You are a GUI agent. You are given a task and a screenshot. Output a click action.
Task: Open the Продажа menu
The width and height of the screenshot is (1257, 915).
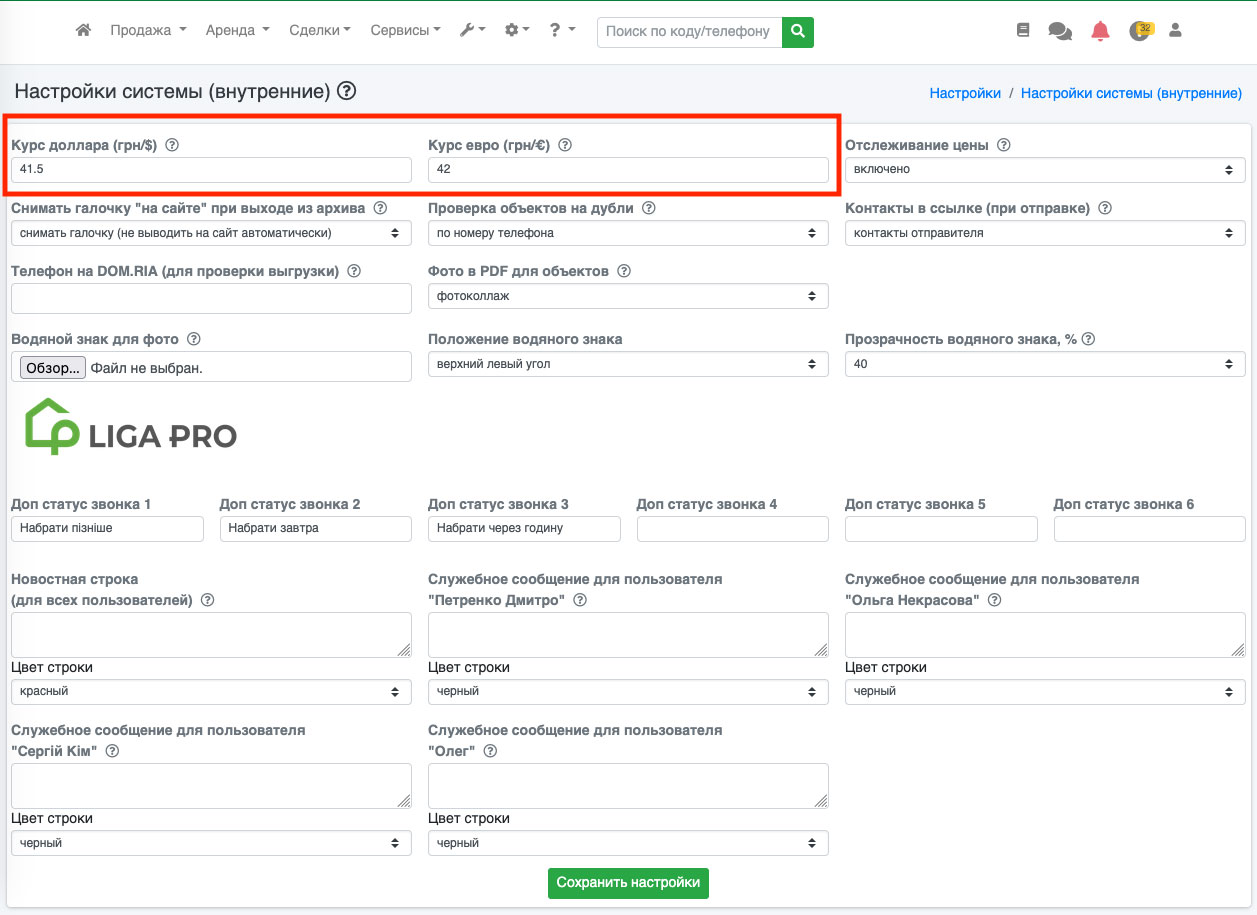[x=148, y=31]
